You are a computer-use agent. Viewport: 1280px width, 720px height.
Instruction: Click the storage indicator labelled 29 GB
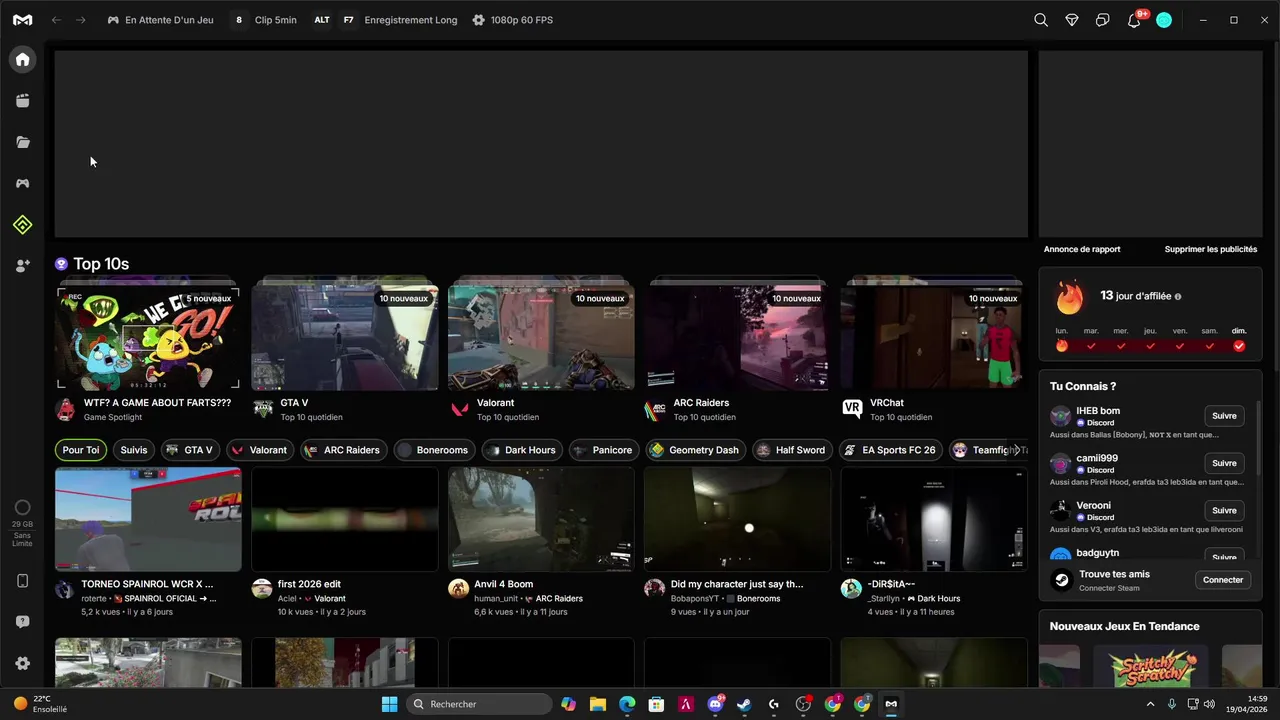[x=22, y=524]
